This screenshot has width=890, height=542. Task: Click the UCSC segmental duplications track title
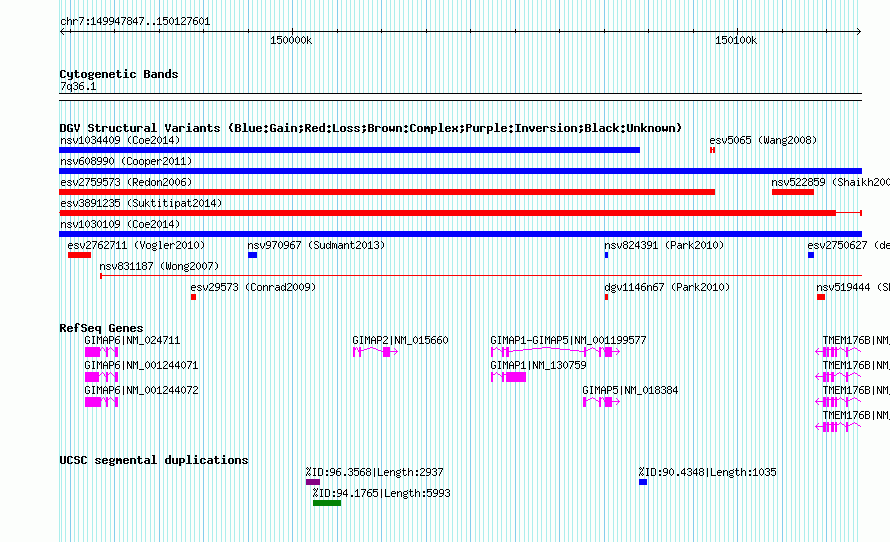[x=154, y=460]
